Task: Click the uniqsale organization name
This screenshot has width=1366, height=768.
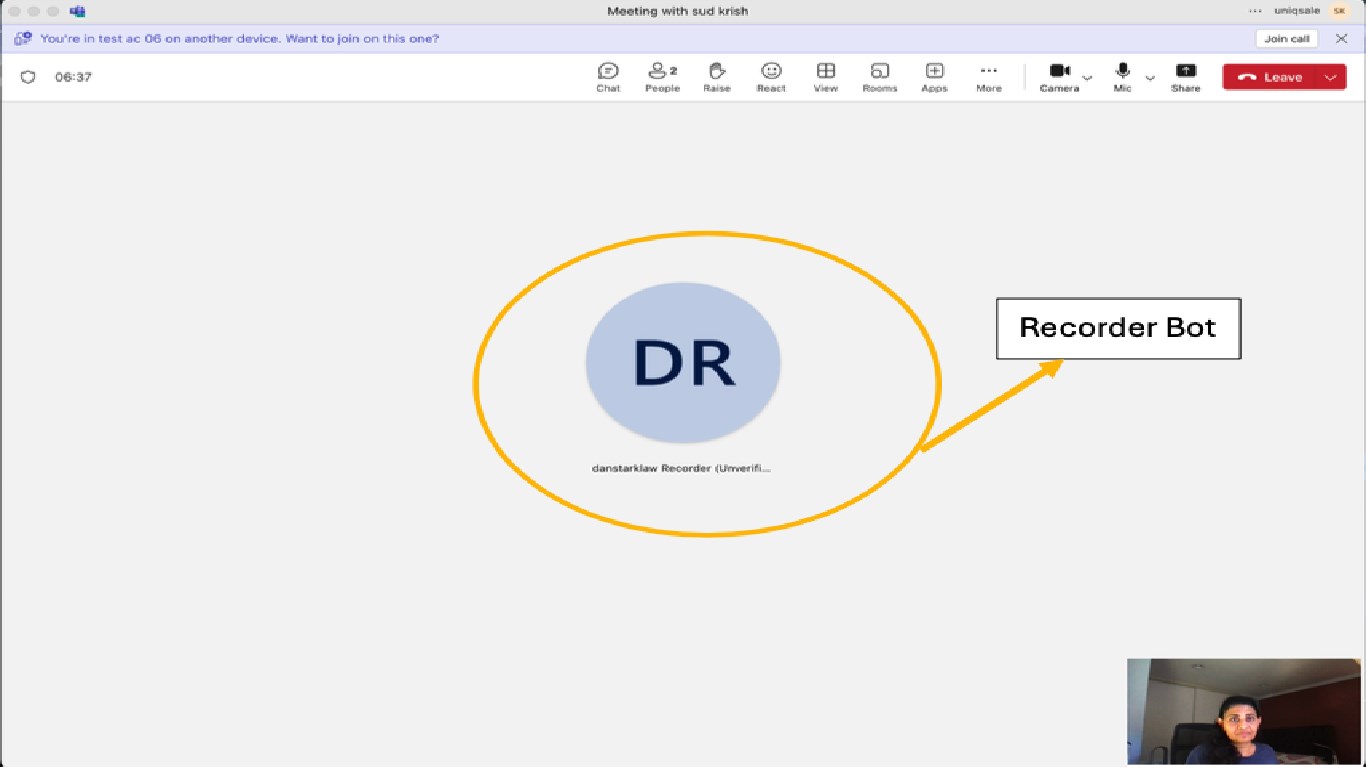Action: pos(1297,11)
